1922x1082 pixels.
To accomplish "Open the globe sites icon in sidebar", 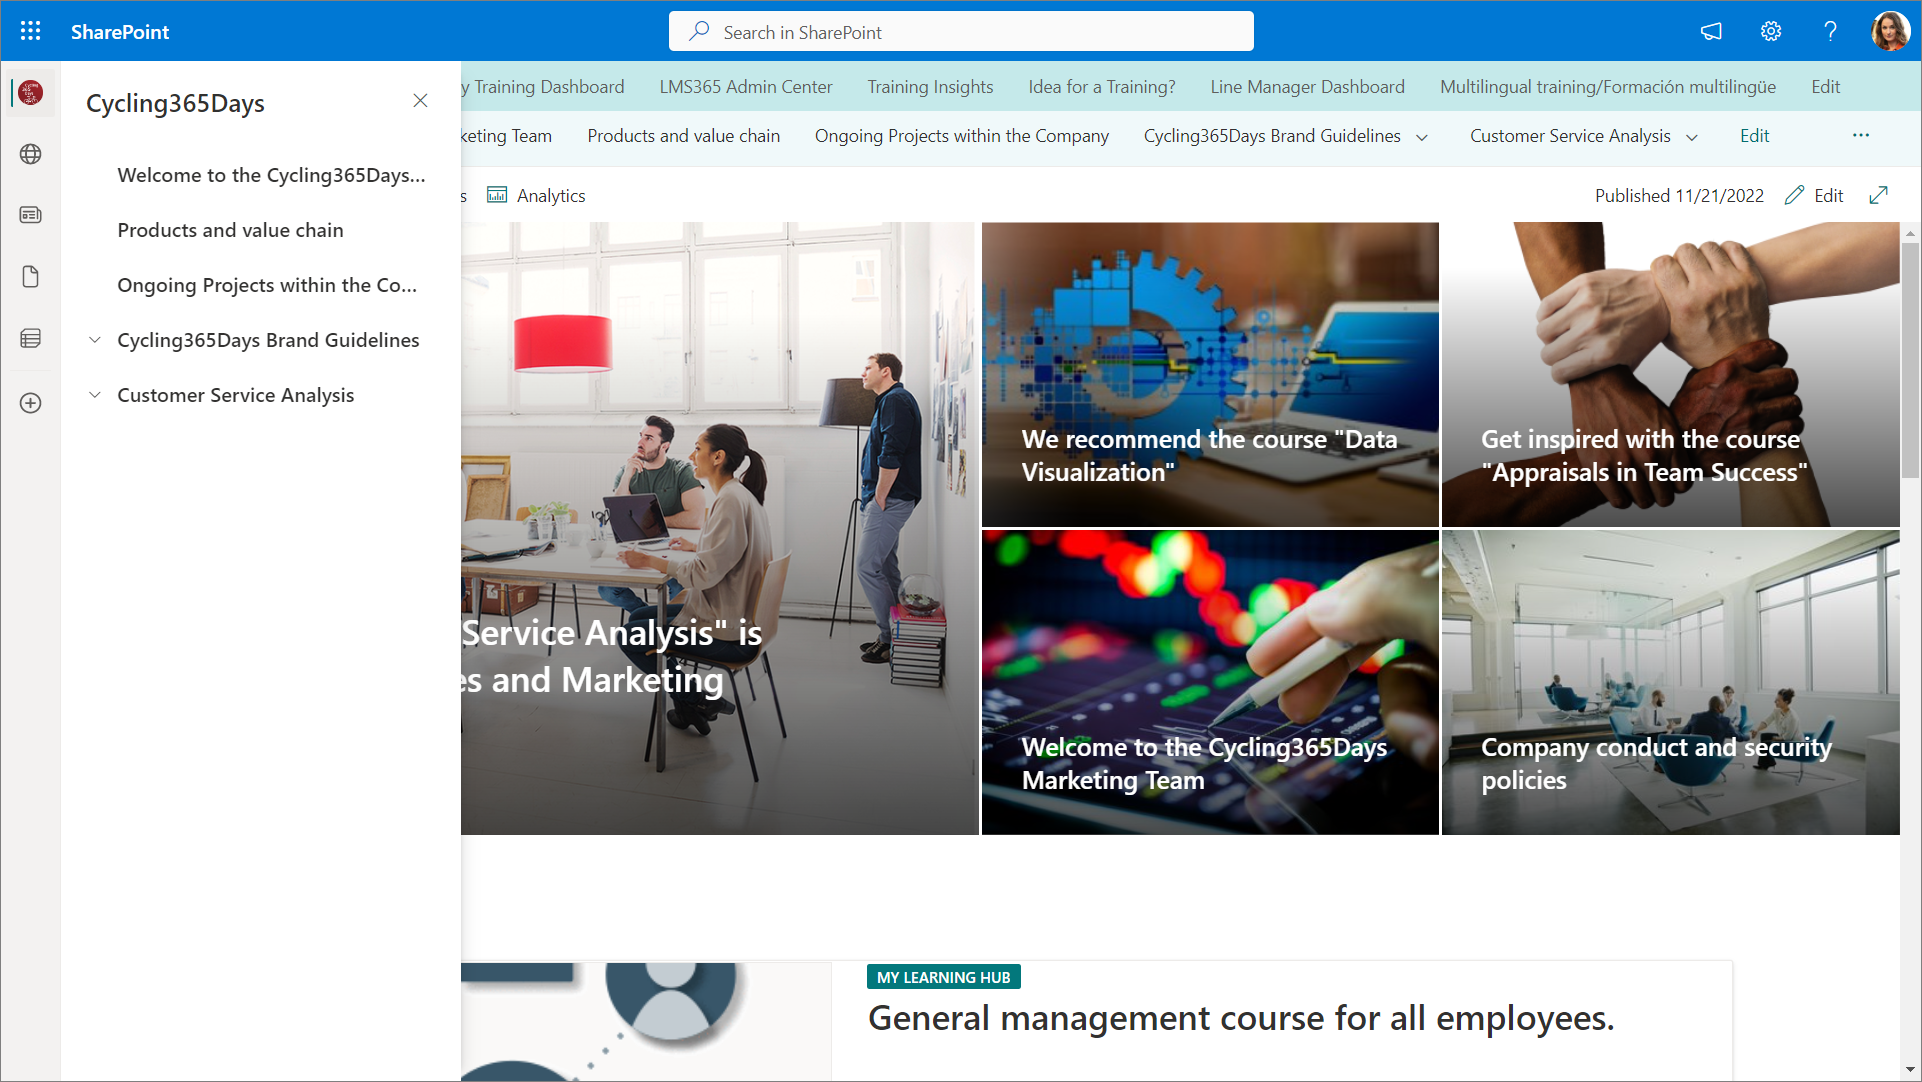I will pos(30,154).
